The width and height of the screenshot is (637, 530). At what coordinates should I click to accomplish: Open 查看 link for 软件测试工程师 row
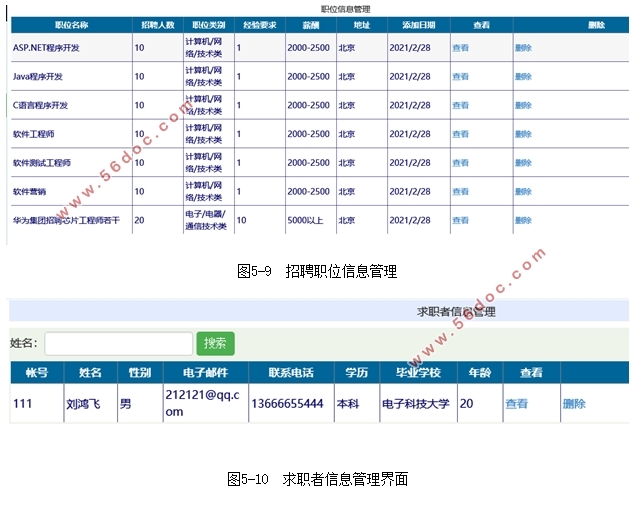point(461,163)
